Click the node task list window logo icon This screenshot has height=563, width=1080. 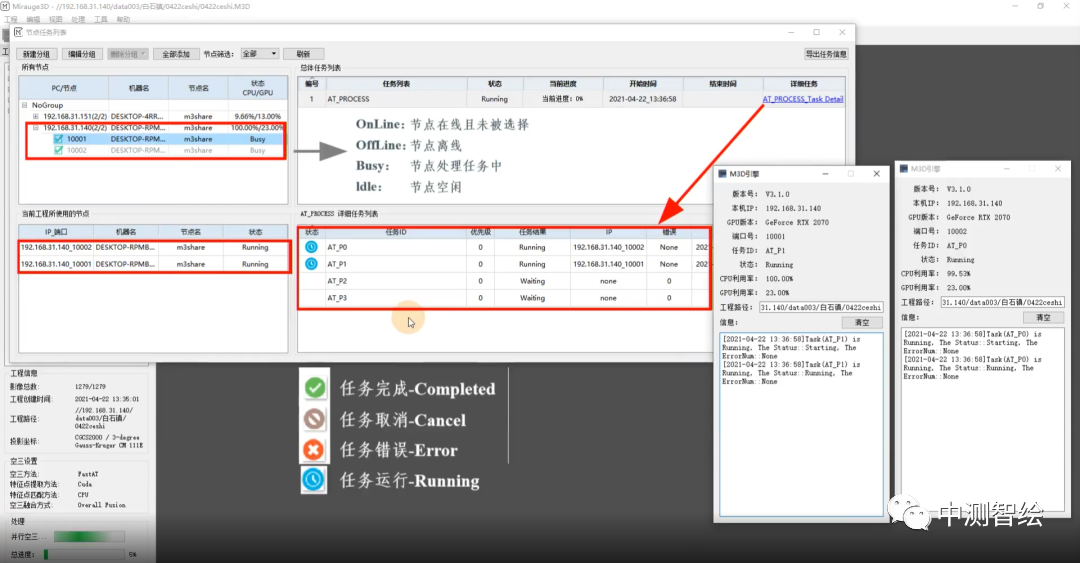click(x=17, y=32)
